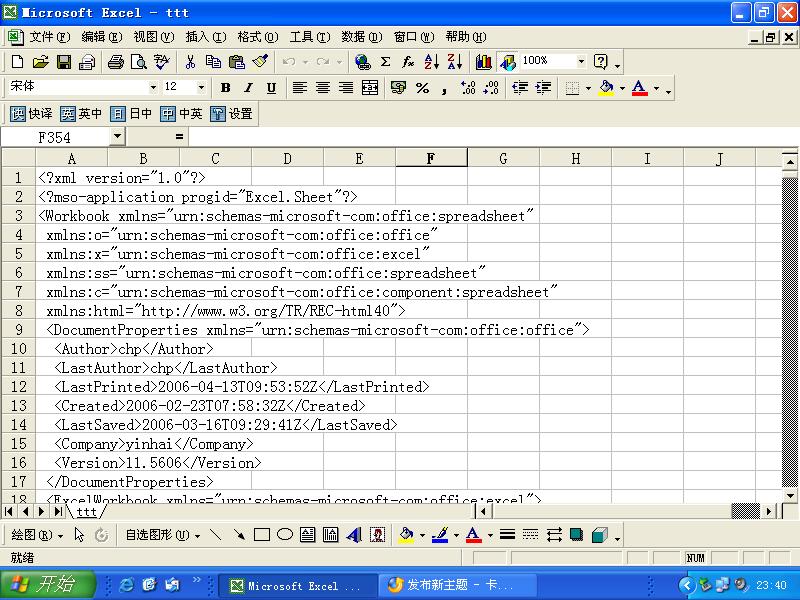
Task: Open the Paste Function dialog
Action: [x=408, y=62]
